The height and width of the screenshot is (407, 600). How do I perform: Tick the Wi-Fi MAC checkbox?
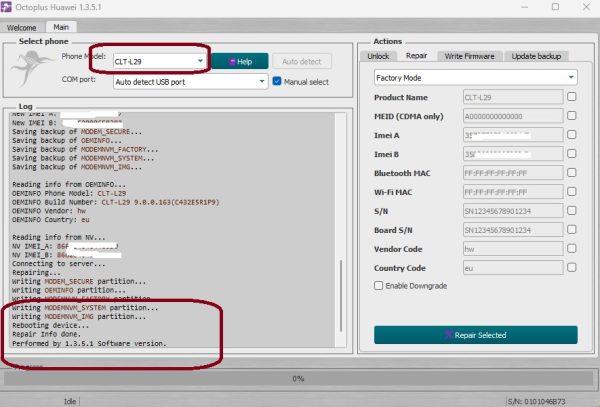tap(572, 192)
